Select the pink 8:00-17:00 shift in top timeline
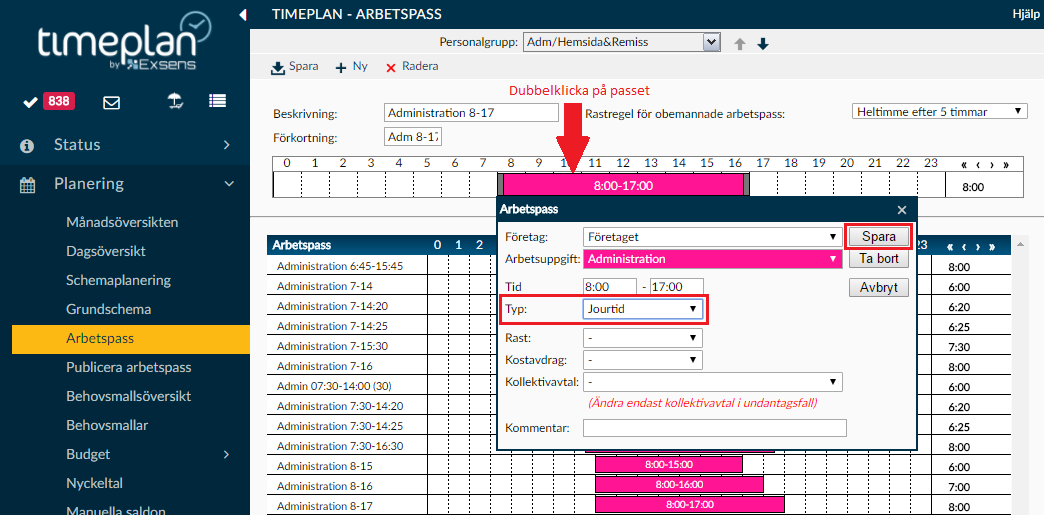This screenshot has height=515, width=1044. click(623, 185)
